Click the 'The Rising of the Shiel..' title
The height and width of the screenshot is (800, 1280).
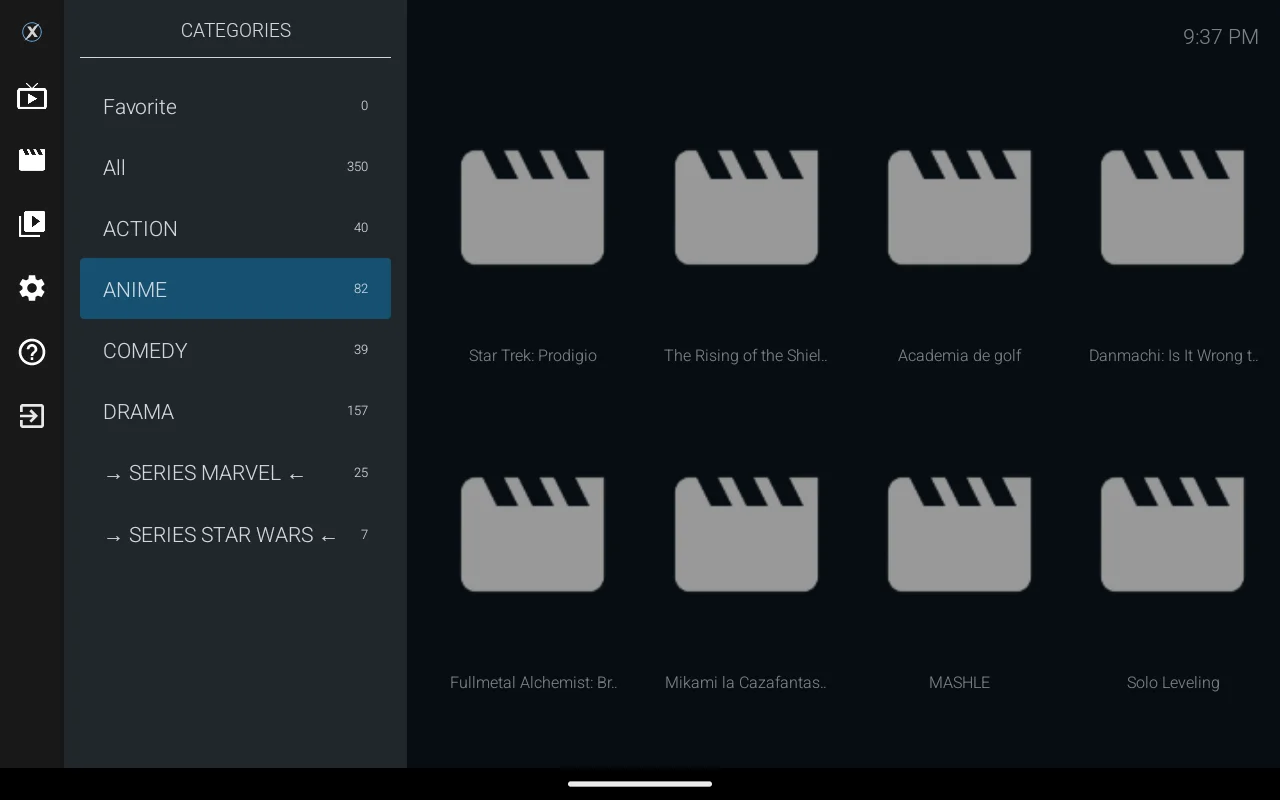pos(746,355)
